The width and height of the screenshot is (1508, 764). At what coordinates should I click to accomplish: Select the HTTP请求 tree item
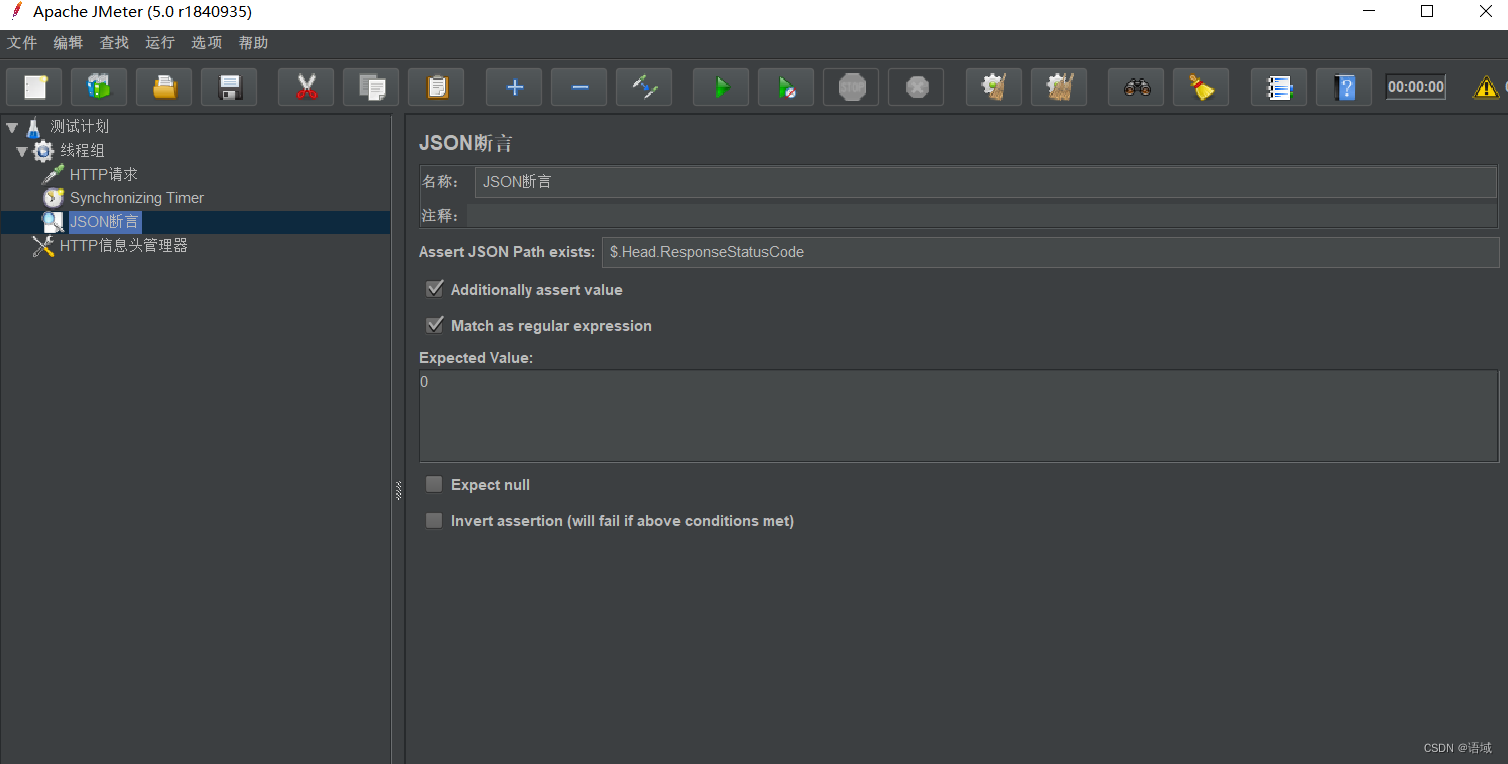point(104,174)
